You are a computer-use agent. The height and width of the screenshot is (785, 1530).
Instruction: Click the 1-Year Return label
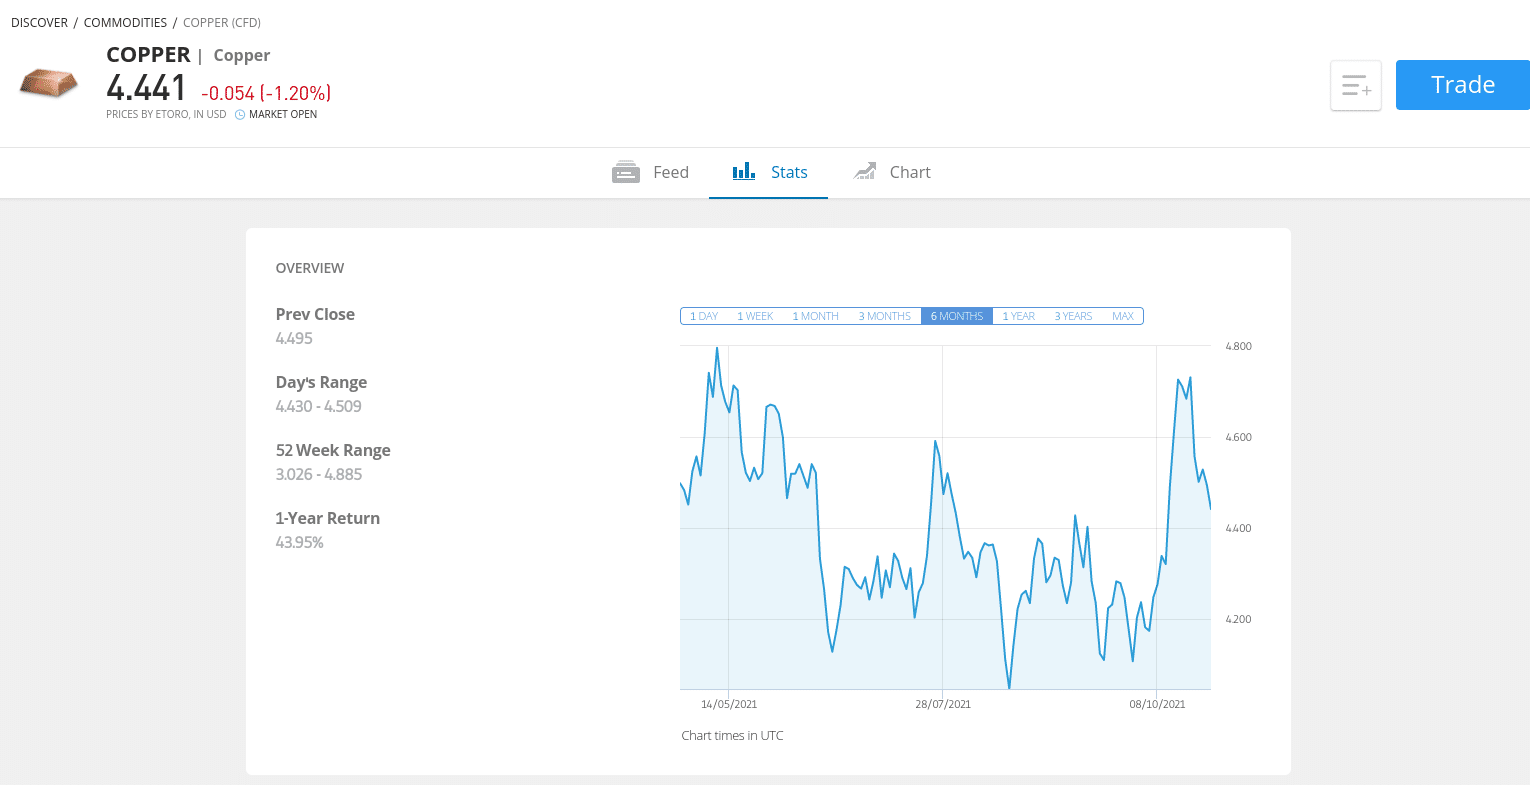328,518
